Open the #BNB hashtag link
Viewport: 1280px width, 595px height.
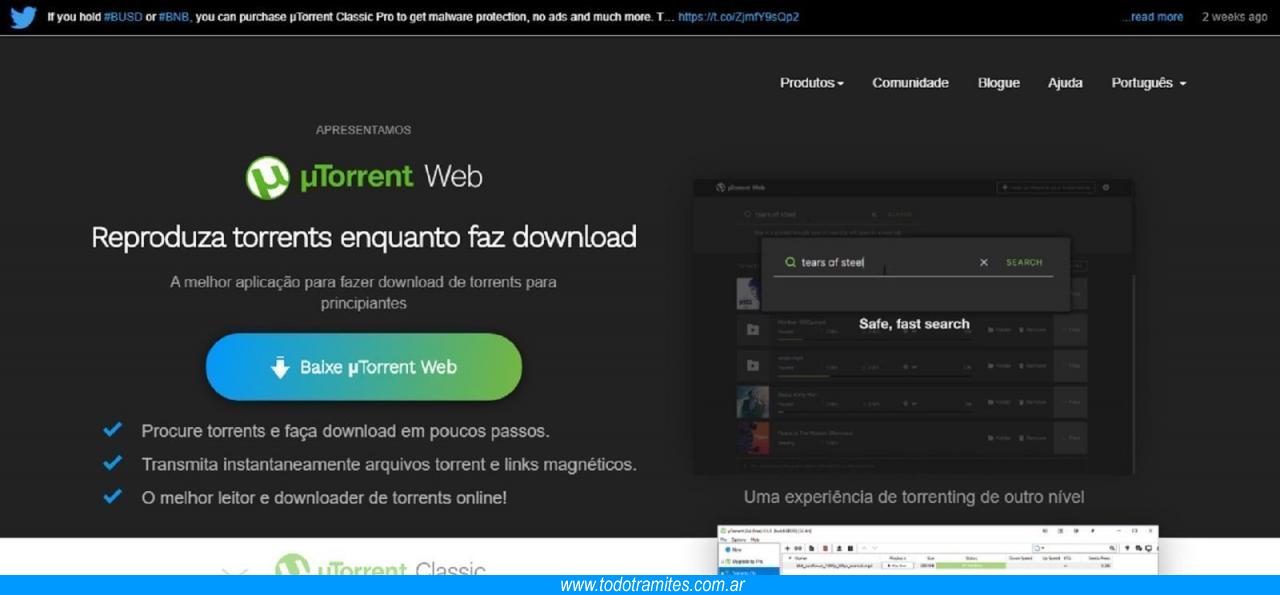pyautogui.click(x=175, y=17)
